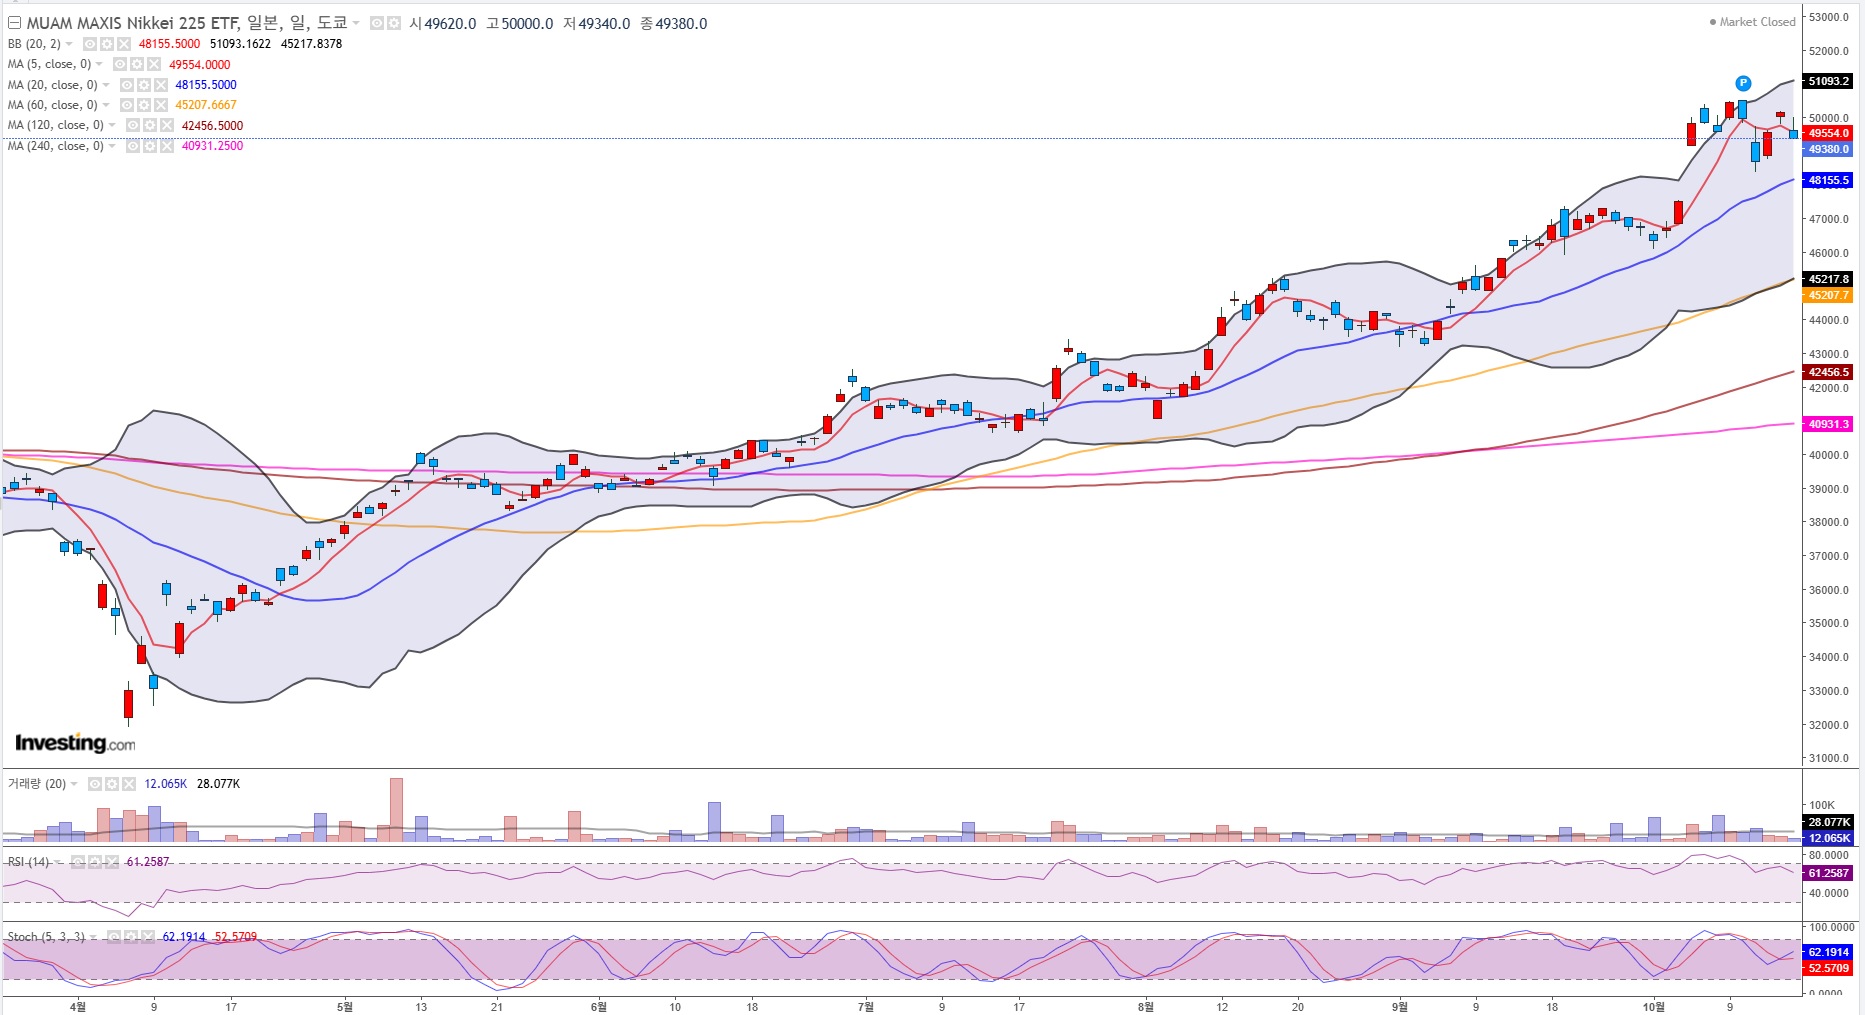Click the 51093.2 upper band price label
The width and height of the screenshot is (1865, 1015).
click(1828, 81)
